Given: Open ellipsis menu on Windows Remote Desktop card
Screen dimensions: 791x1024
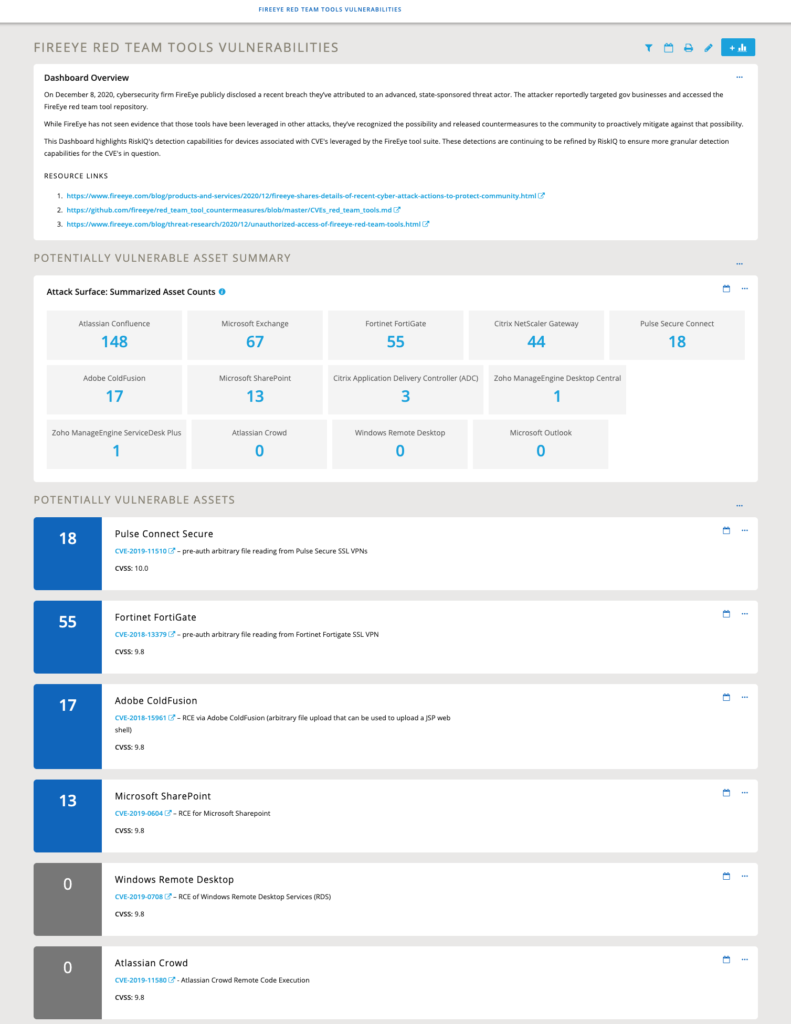Looking at the screenshot, I should point(745,876).
